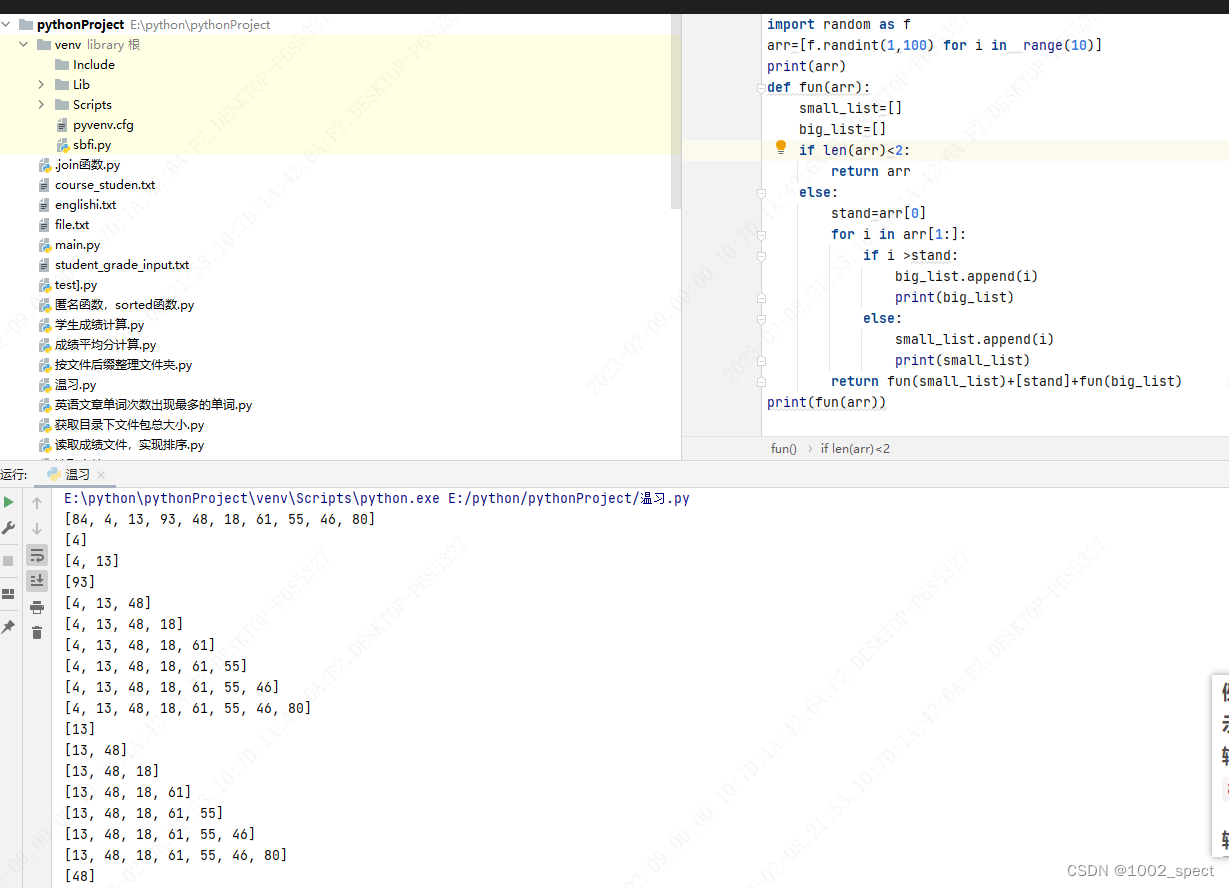
Task: Click the 'big_list=[]' code line
Action: (843, 129)
